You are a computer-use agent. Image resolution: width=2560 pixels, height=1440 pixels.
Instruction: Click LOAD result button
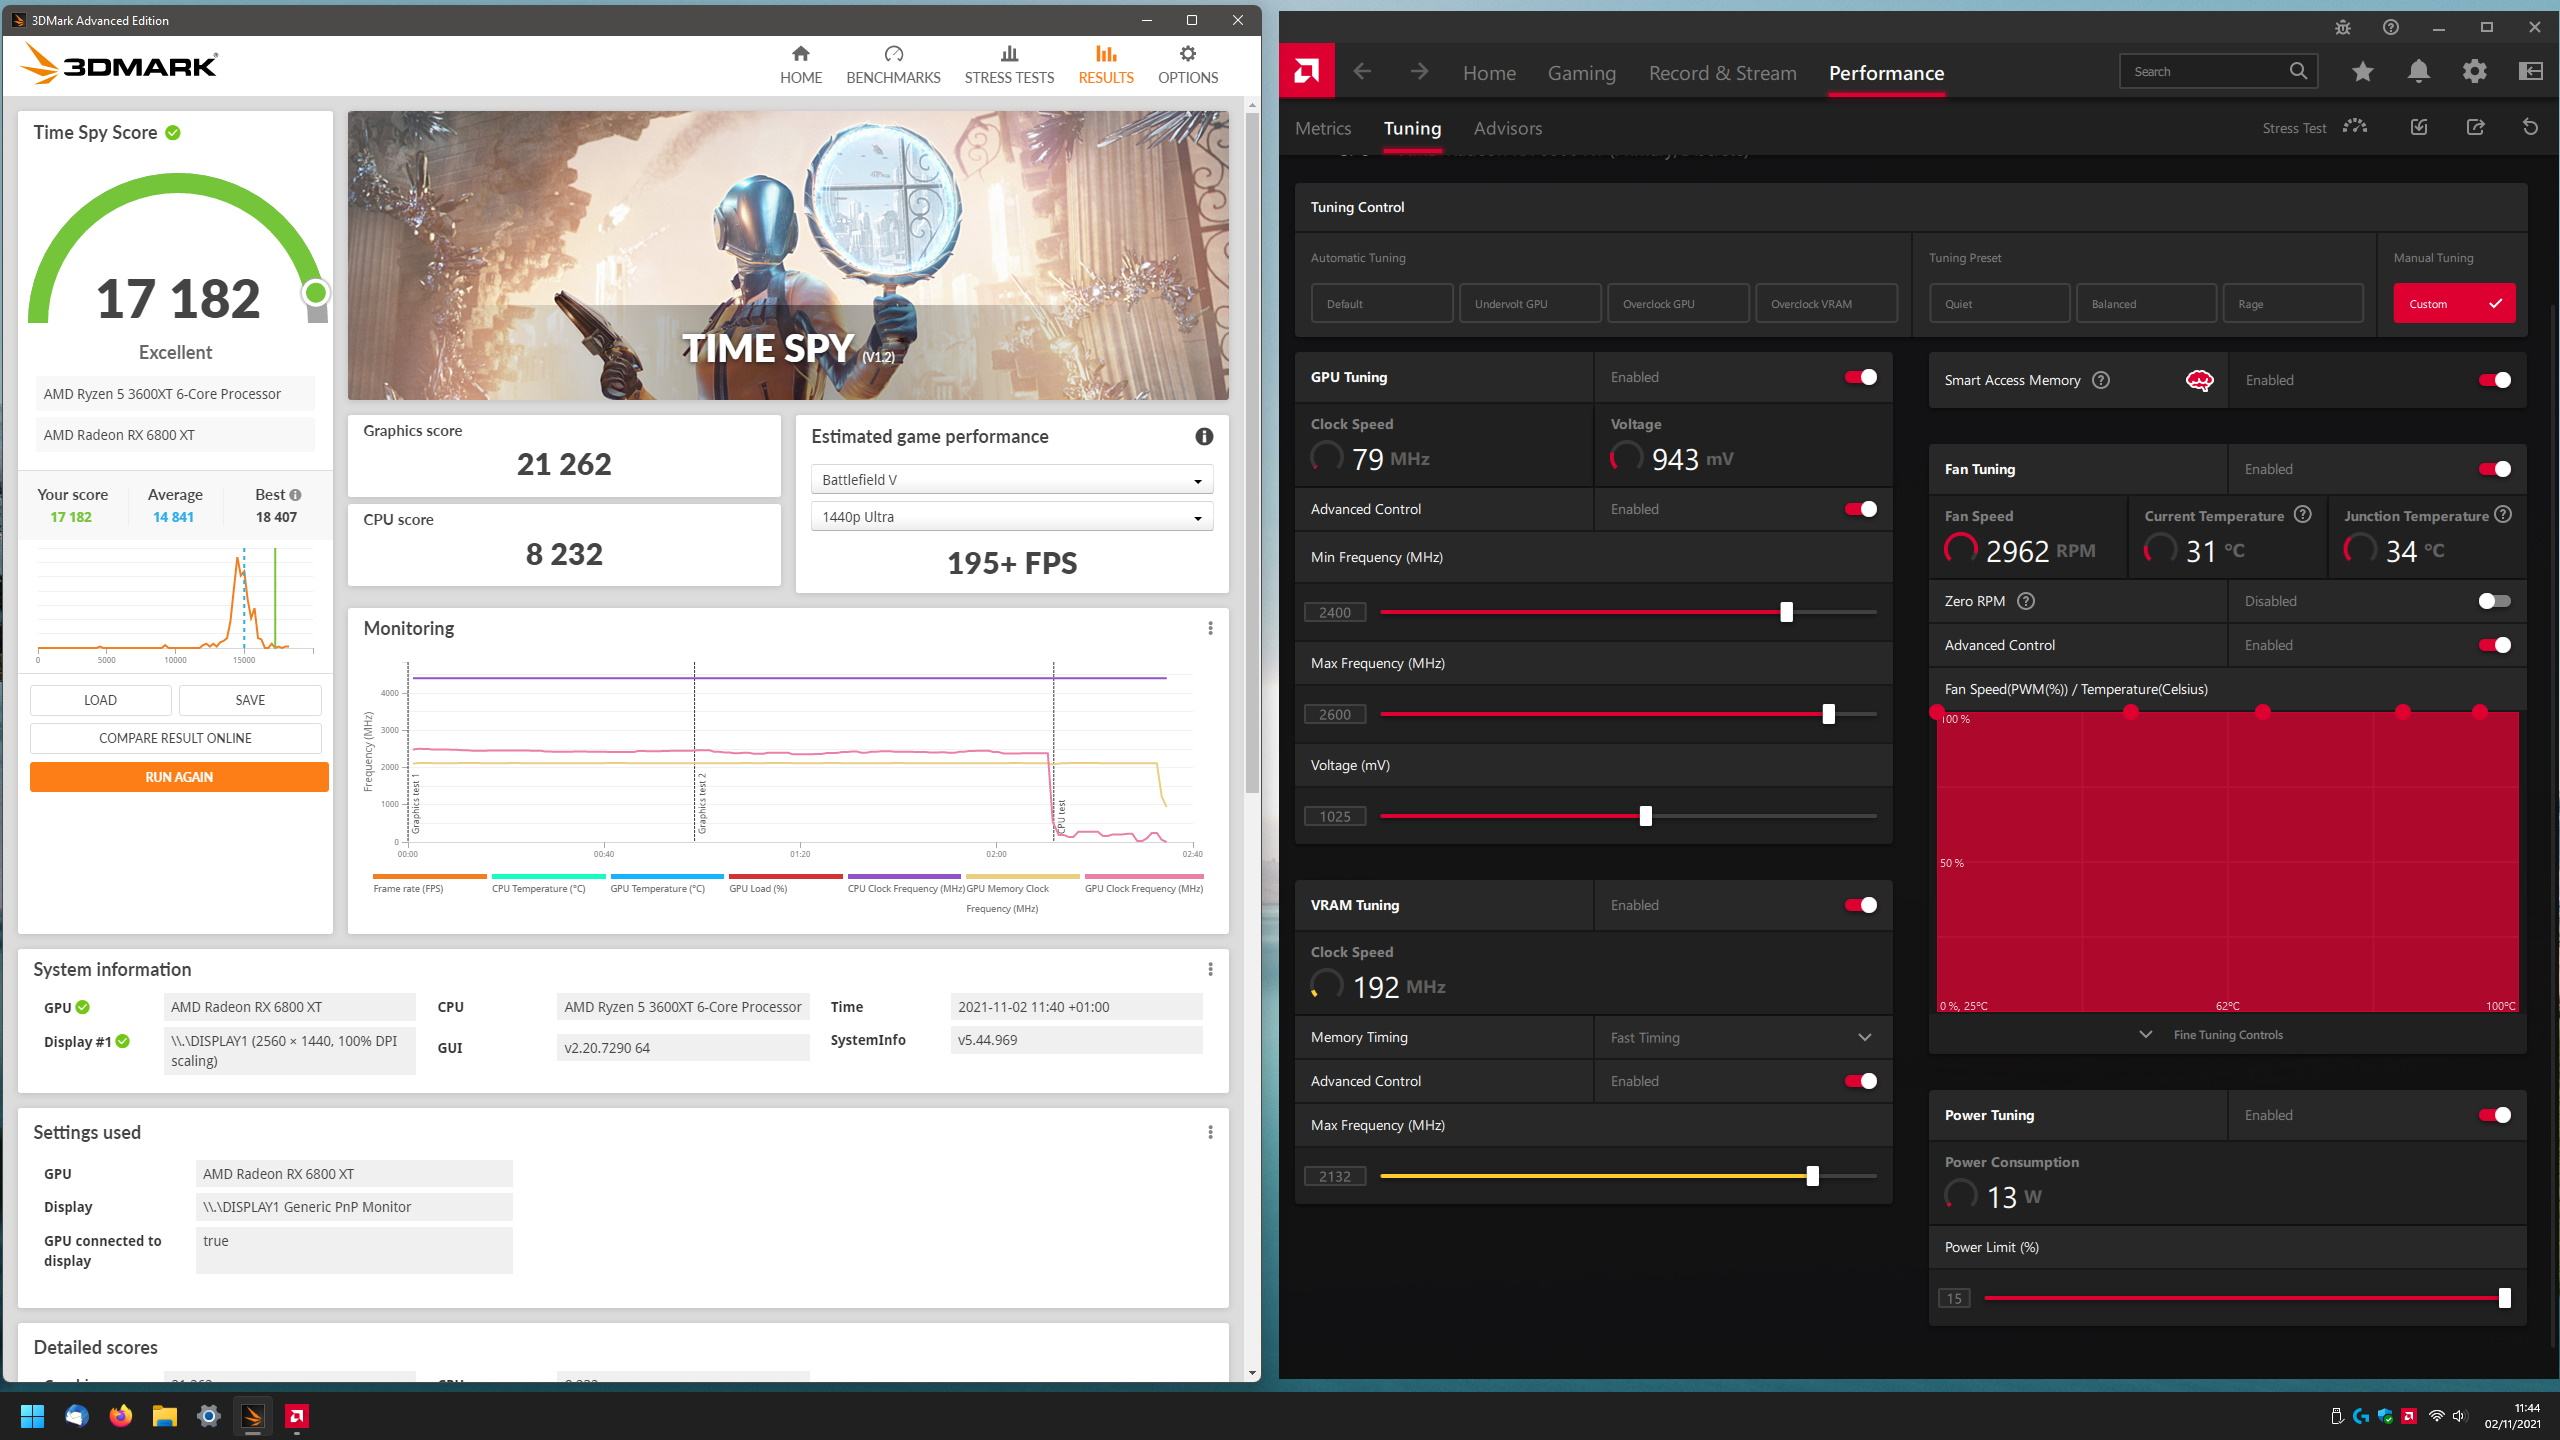100,700
